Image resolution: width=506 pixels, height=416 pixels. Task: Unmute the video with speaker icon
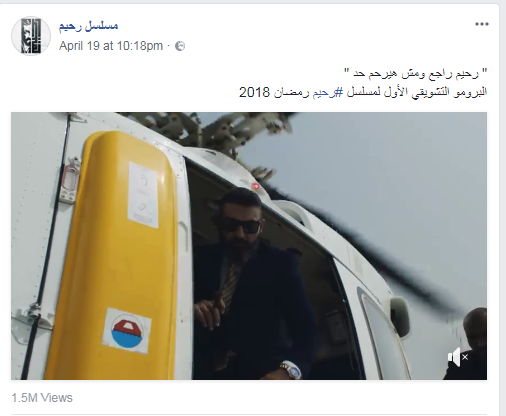coord(458,357)
